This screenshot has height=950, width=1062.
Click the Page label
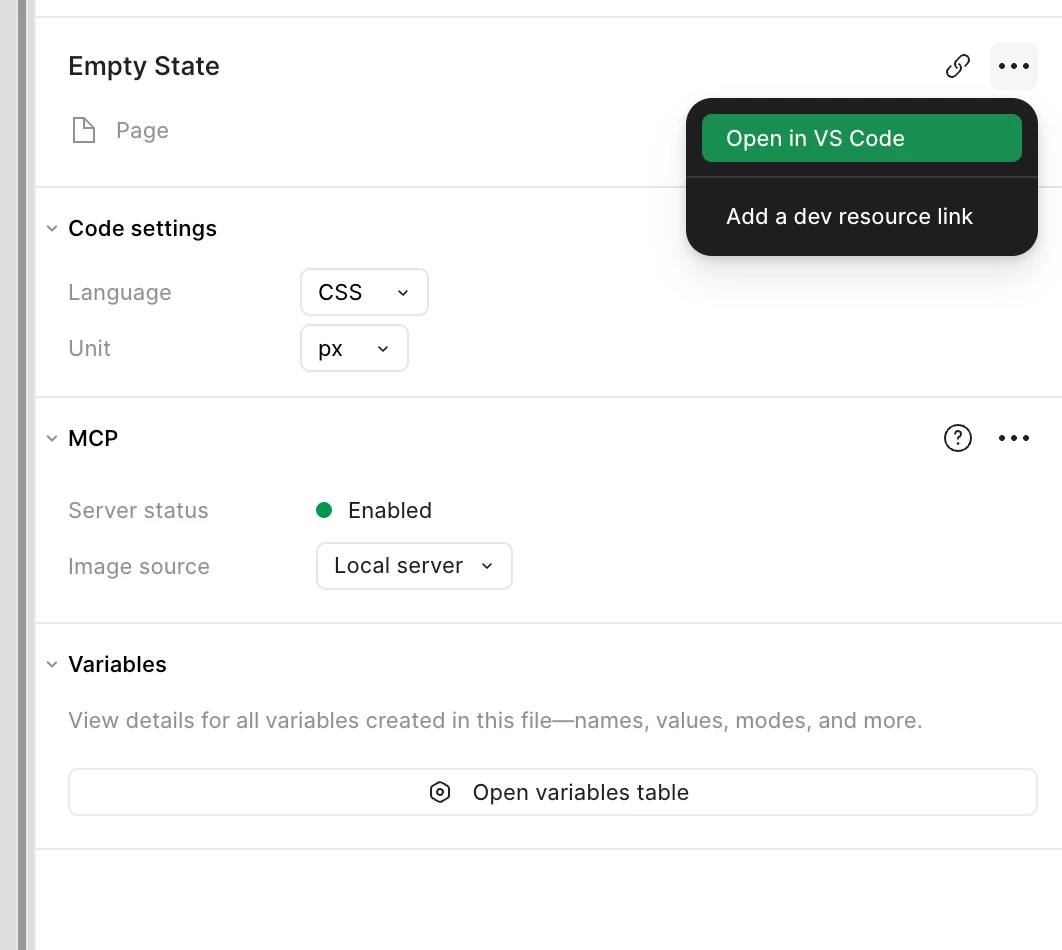[x=142, y=130]
